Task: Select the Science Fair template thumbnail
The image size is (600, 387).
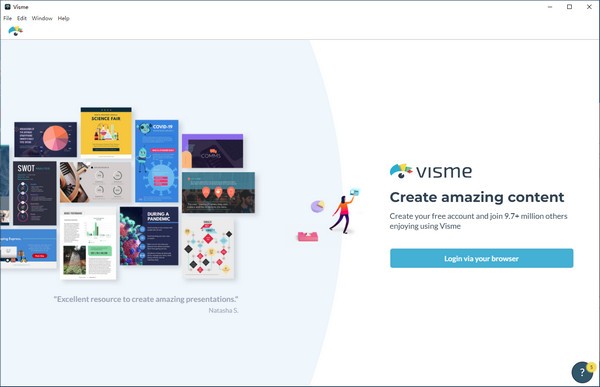Action: pyautogui.click(x=106, y=132)
